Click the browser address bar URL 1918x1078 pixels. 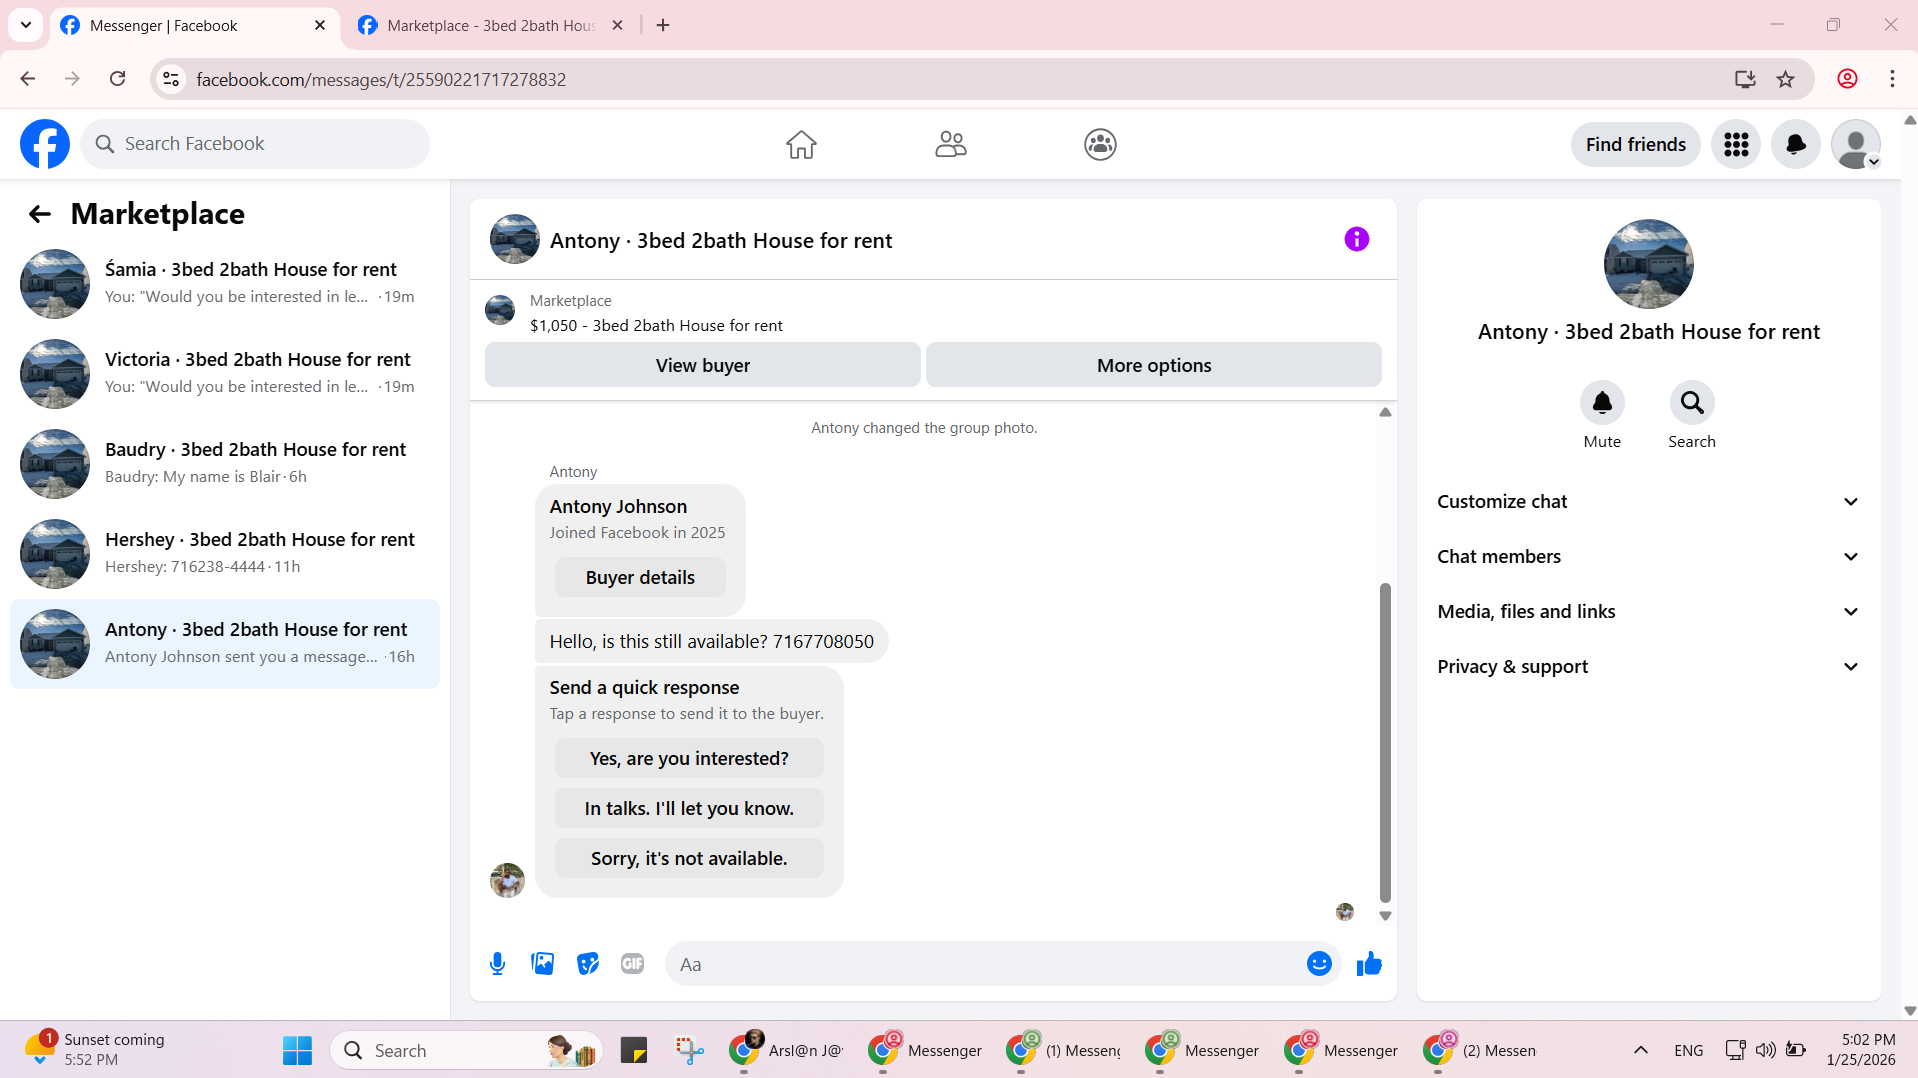(381, 79)
